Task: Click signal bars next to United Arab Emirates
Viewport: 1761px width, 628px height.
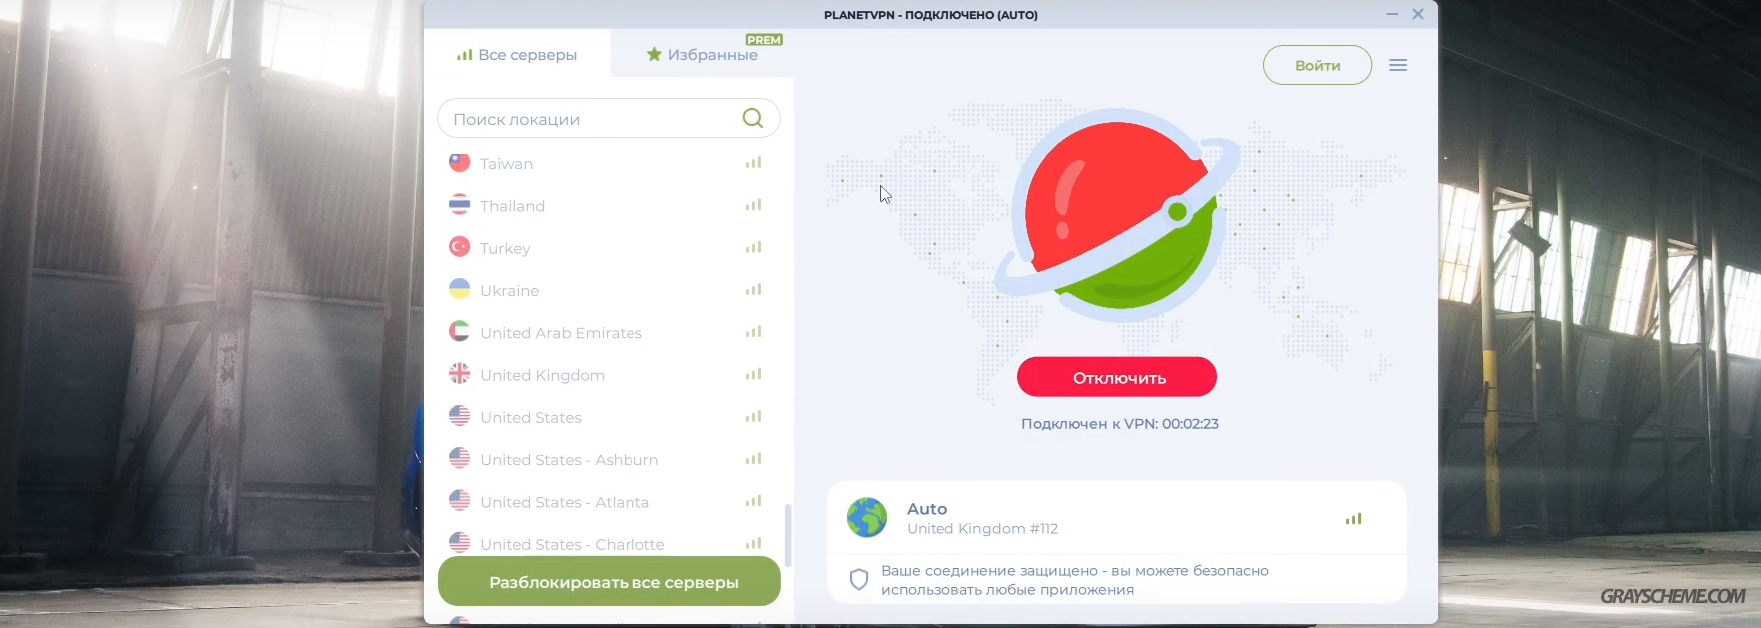Action: click(753, 332)
